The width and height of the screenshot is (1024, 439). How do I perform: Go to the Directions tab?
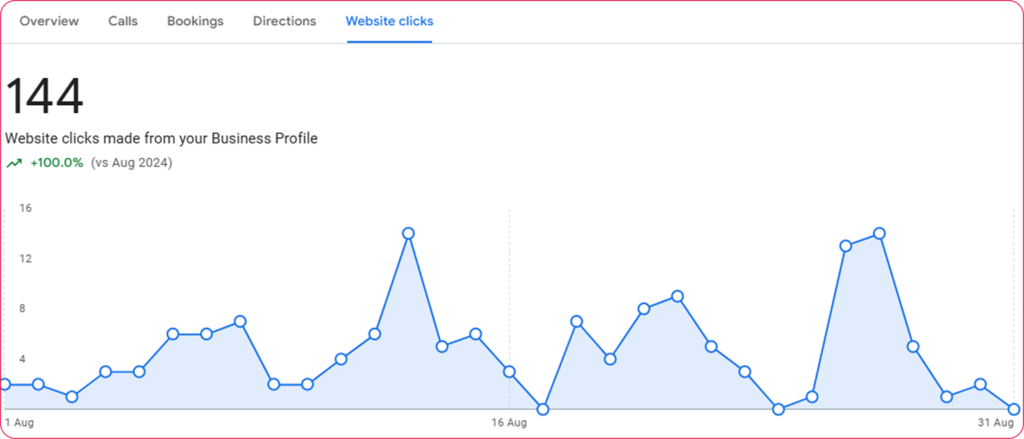coord(284,21)
